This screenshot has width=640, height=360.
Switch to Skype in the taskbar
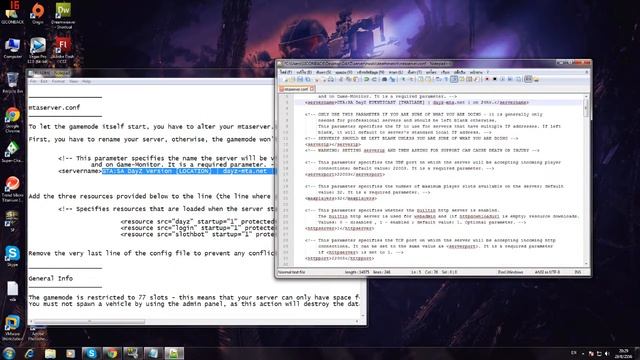coord(91,353)
